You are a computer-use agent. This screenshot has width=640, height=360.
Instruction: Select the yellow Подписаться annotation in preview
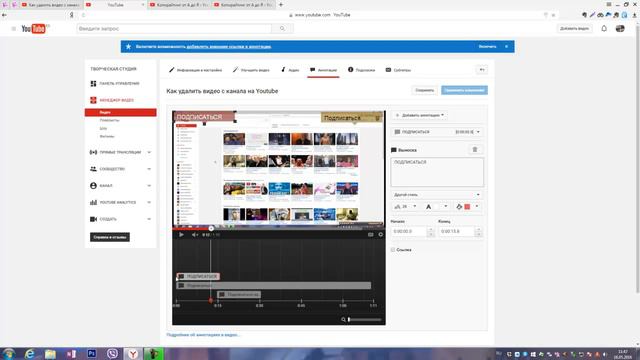[x=351, y=118]
